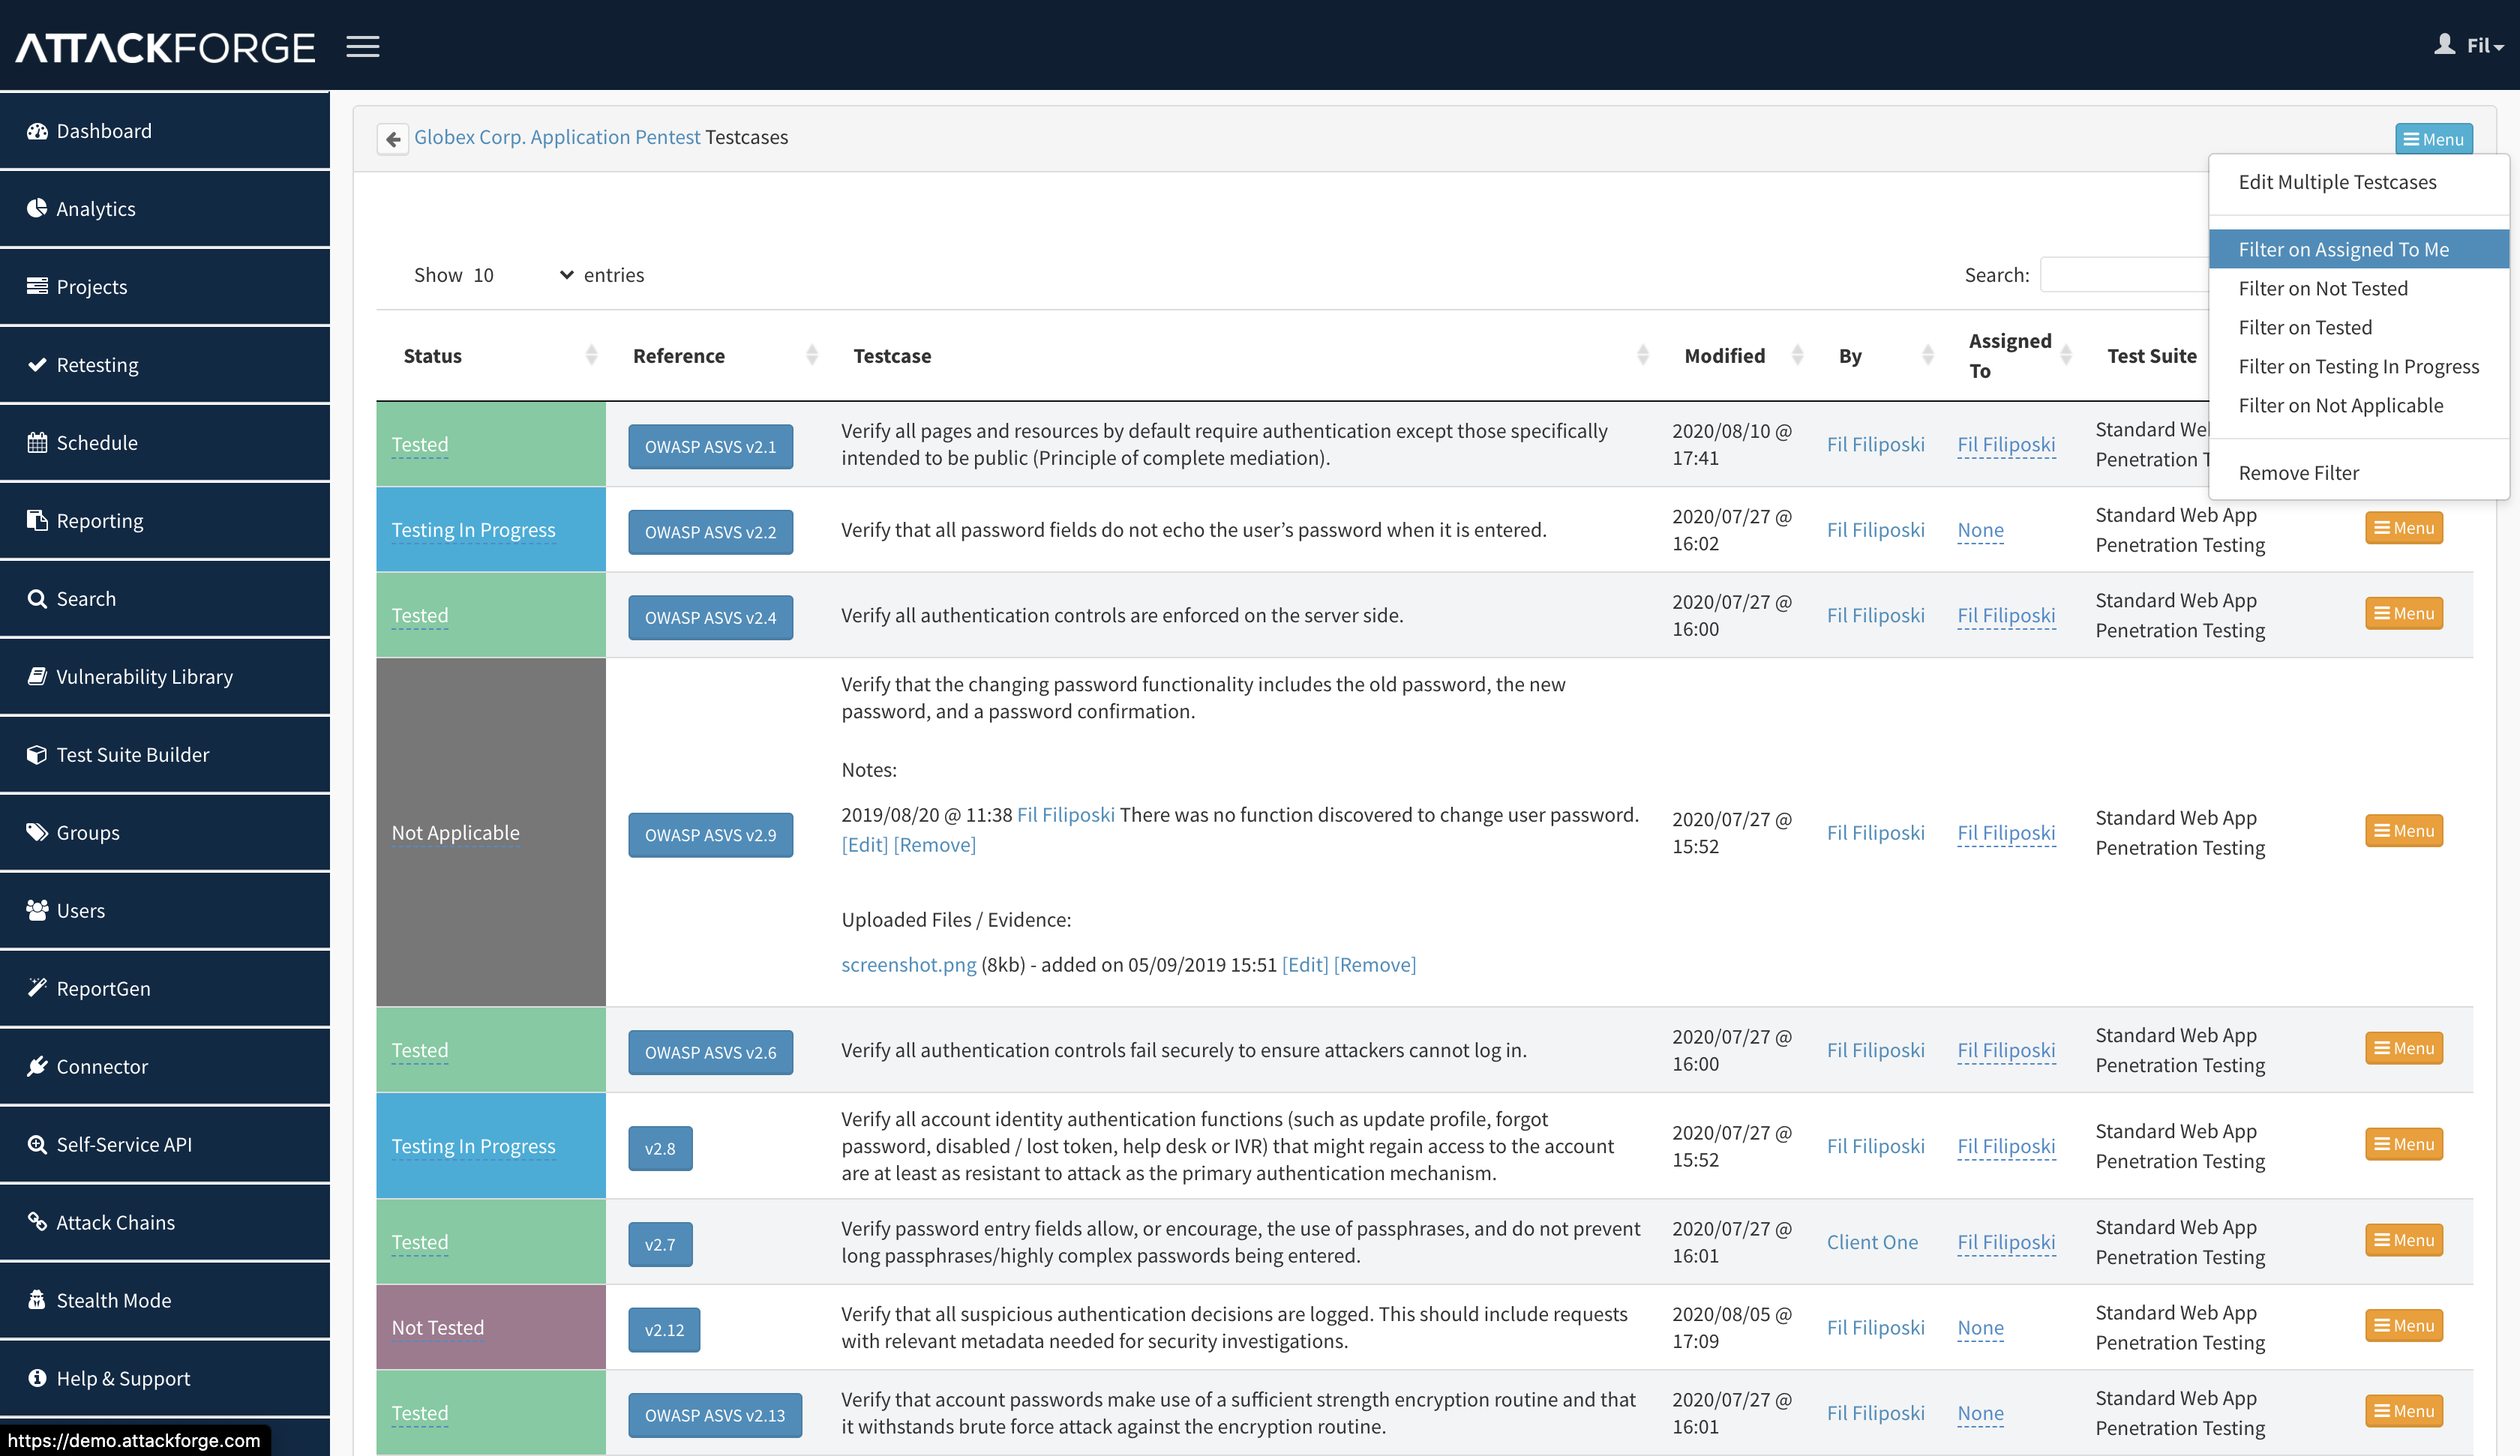2520x1456 pixels.
Task: Click the v2.8 reference badge
Action: coord(660,1148)
